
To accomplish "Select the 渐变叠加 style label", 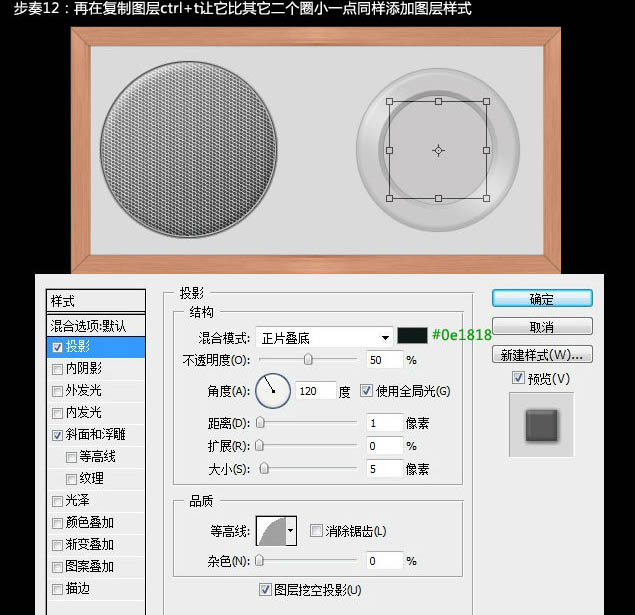I will pyautogui.click(x=89, y=545).
